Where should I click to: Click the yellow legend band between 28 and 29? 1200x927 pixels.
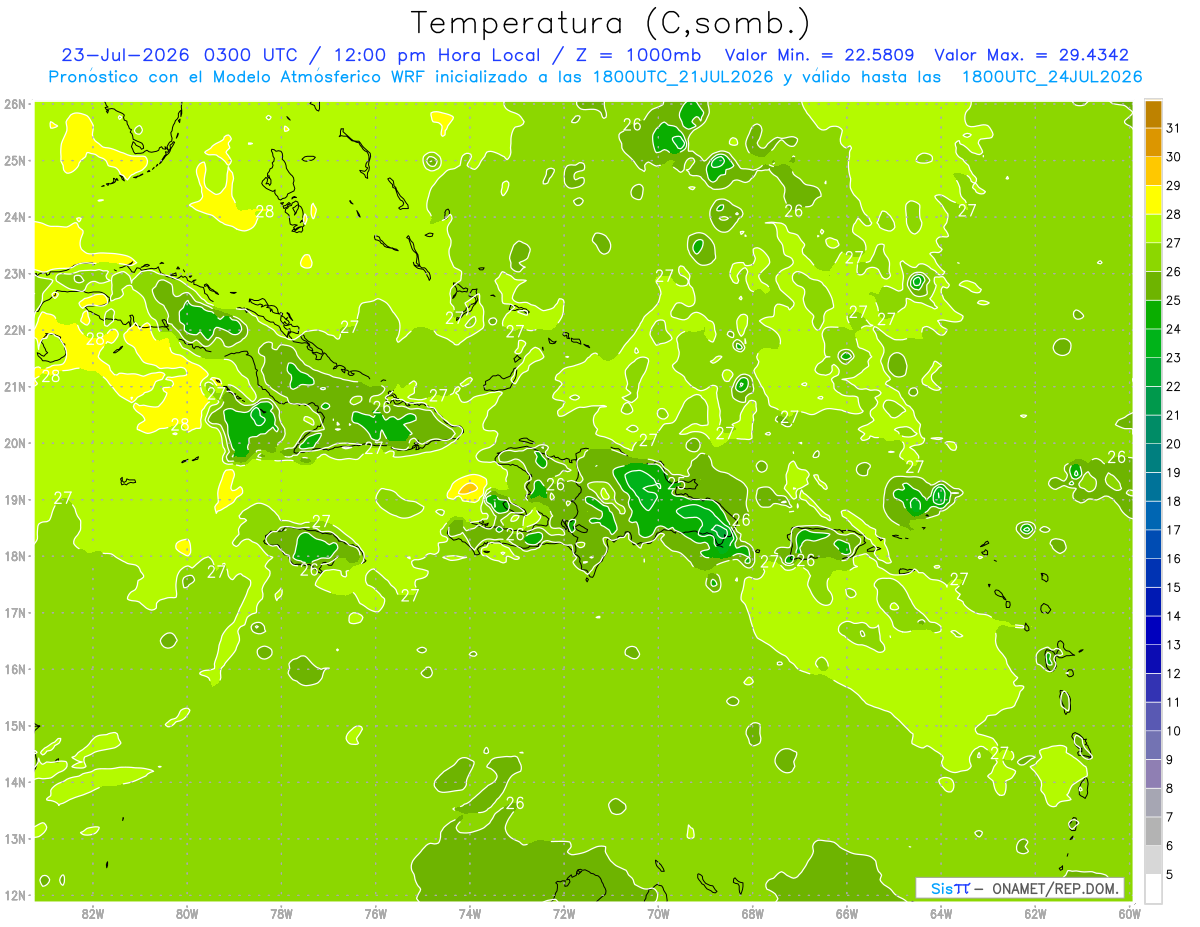(x=1153, y=200)
